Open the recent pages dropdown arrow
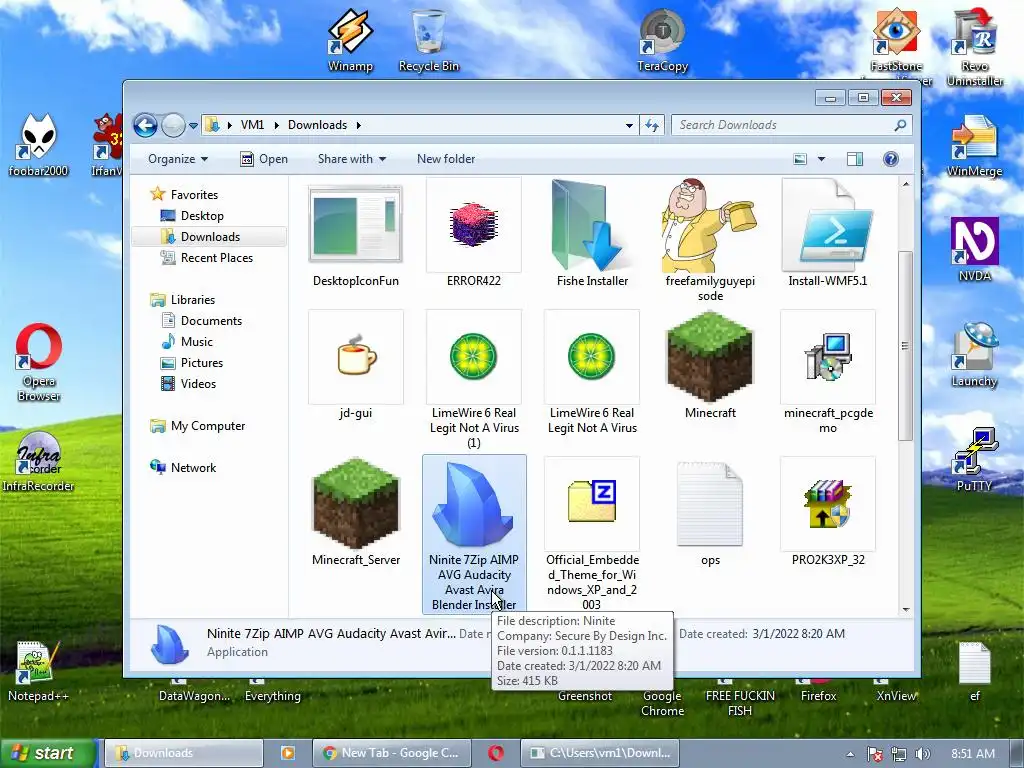1024x768 pixels. pyautogui.click(x=193, y=125)
